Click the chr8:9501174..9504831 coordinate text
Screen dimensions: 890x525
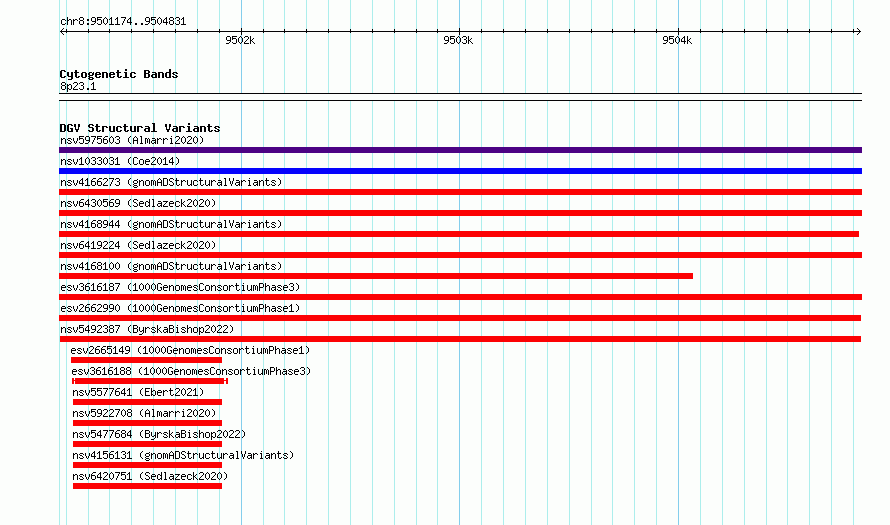(123, 22)
